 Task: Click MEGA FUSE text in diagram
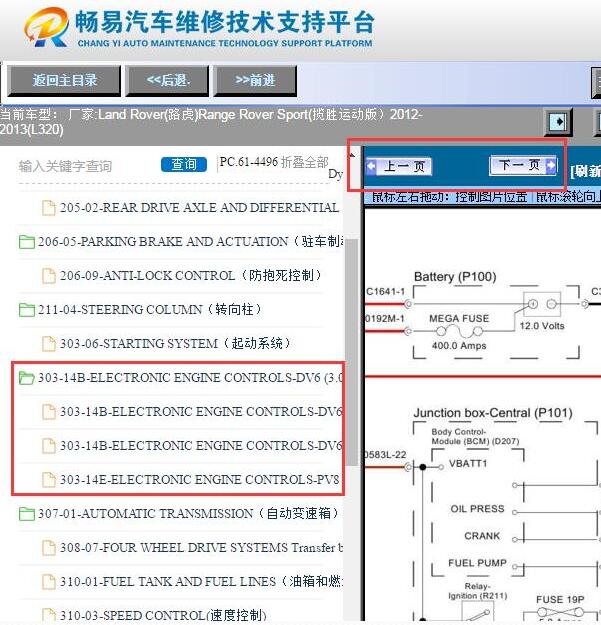459,318
